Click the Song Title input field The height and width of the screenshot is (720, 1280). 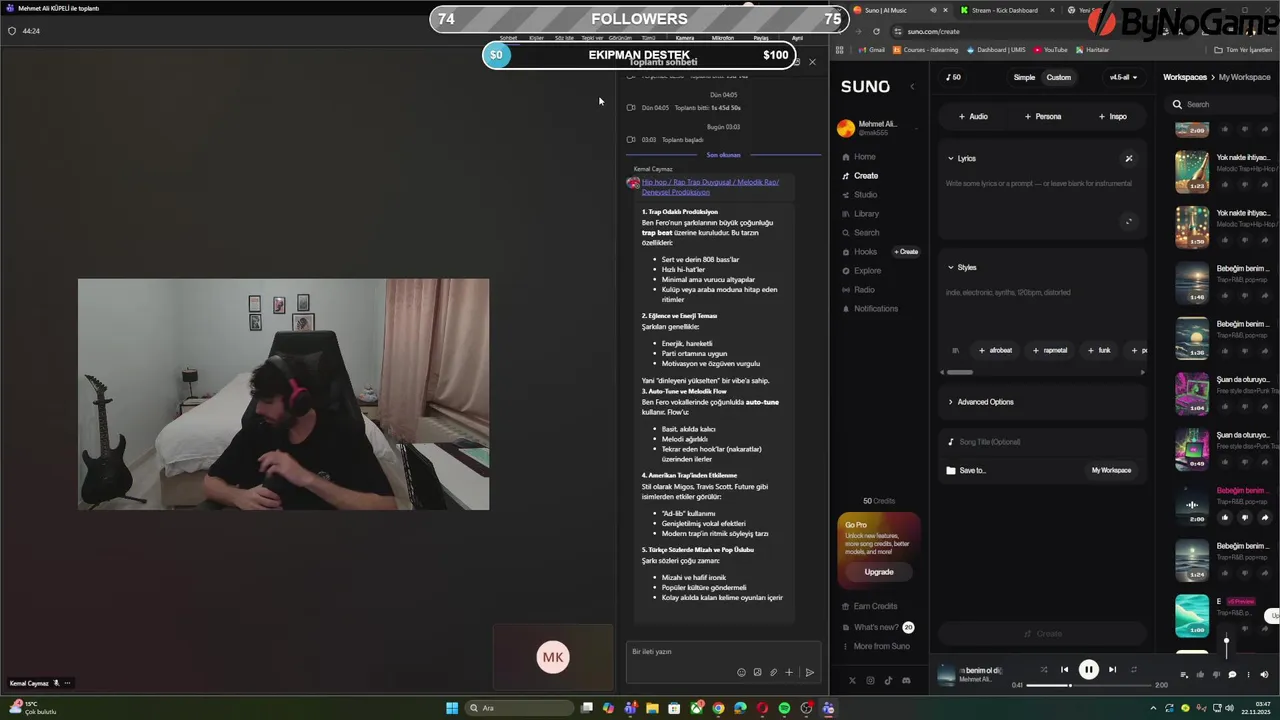click(1042, 442)
